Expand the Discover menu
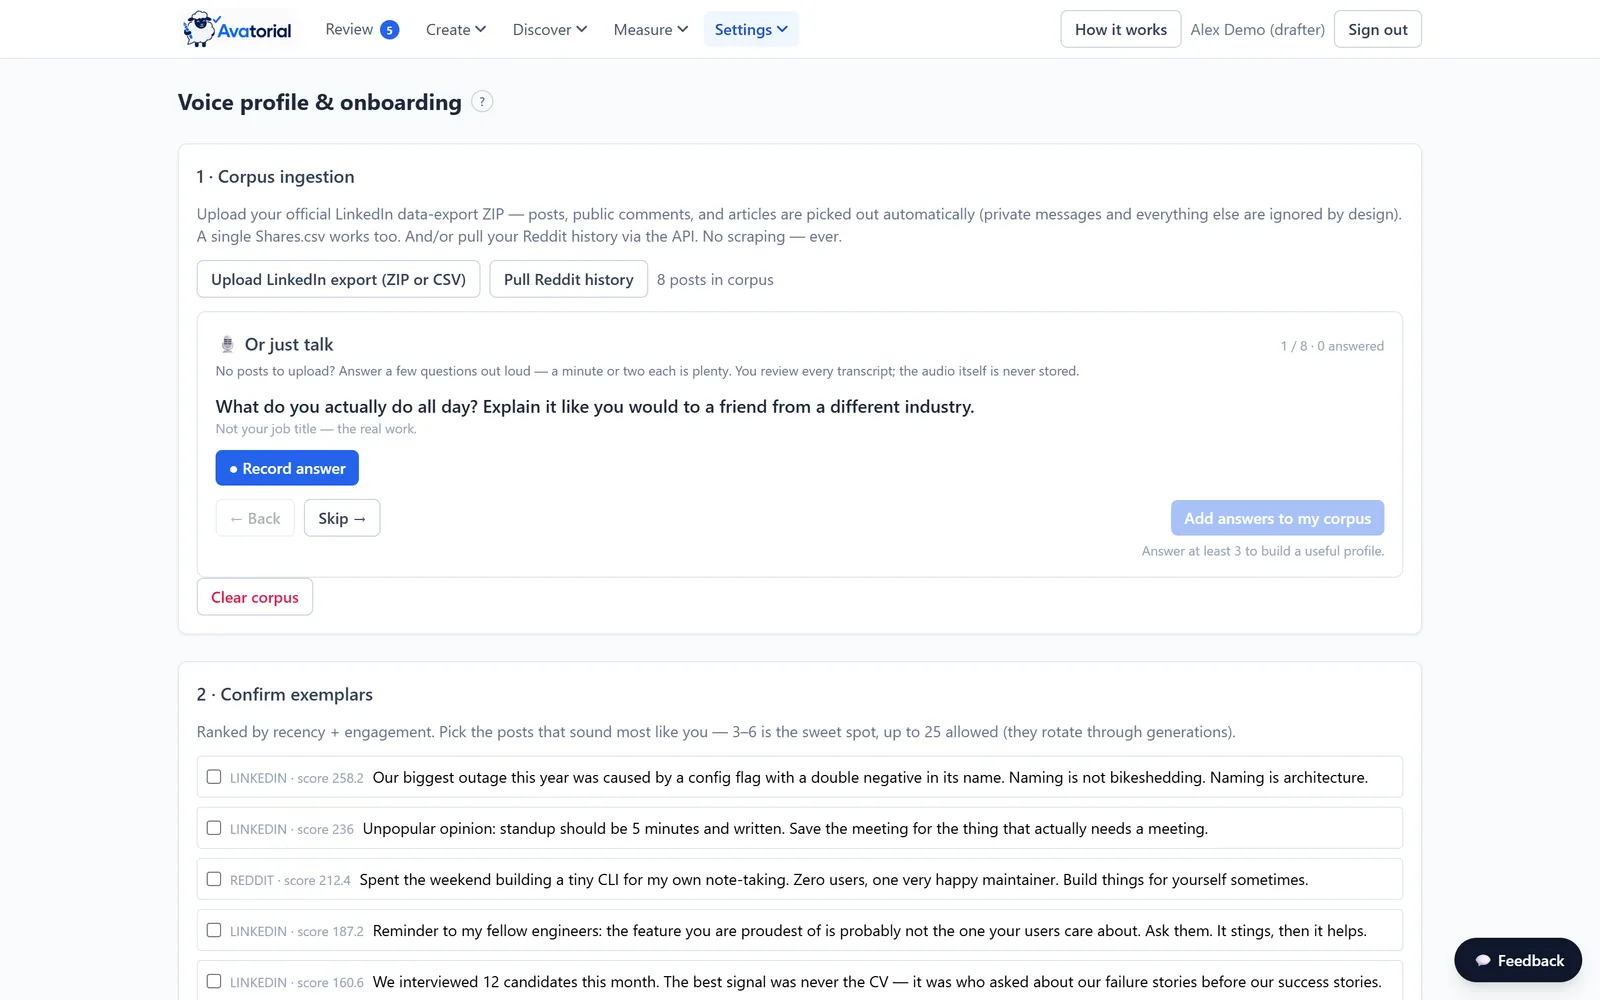Image resolution: width=1600 pixels, height=1000 pixels. [550, 30]
